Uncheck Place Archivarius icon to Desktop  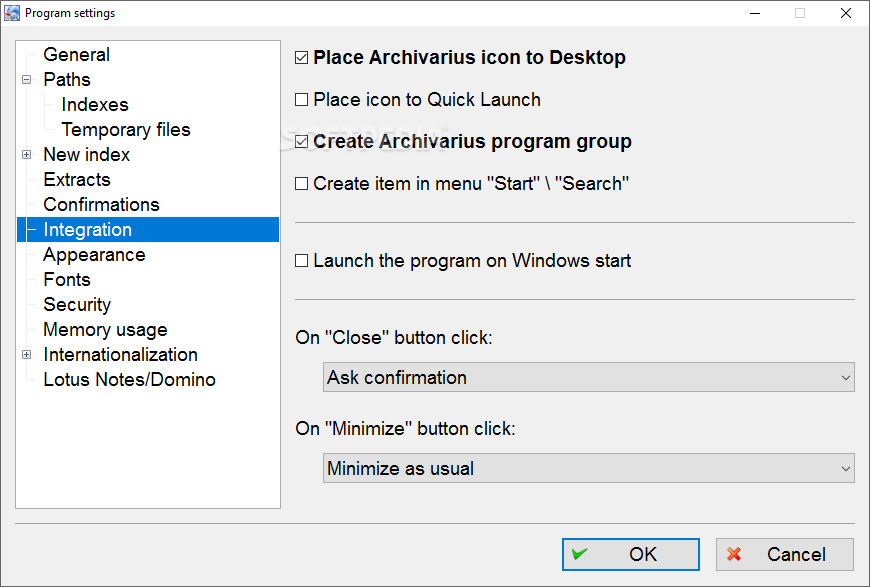[x=301, y=58]
